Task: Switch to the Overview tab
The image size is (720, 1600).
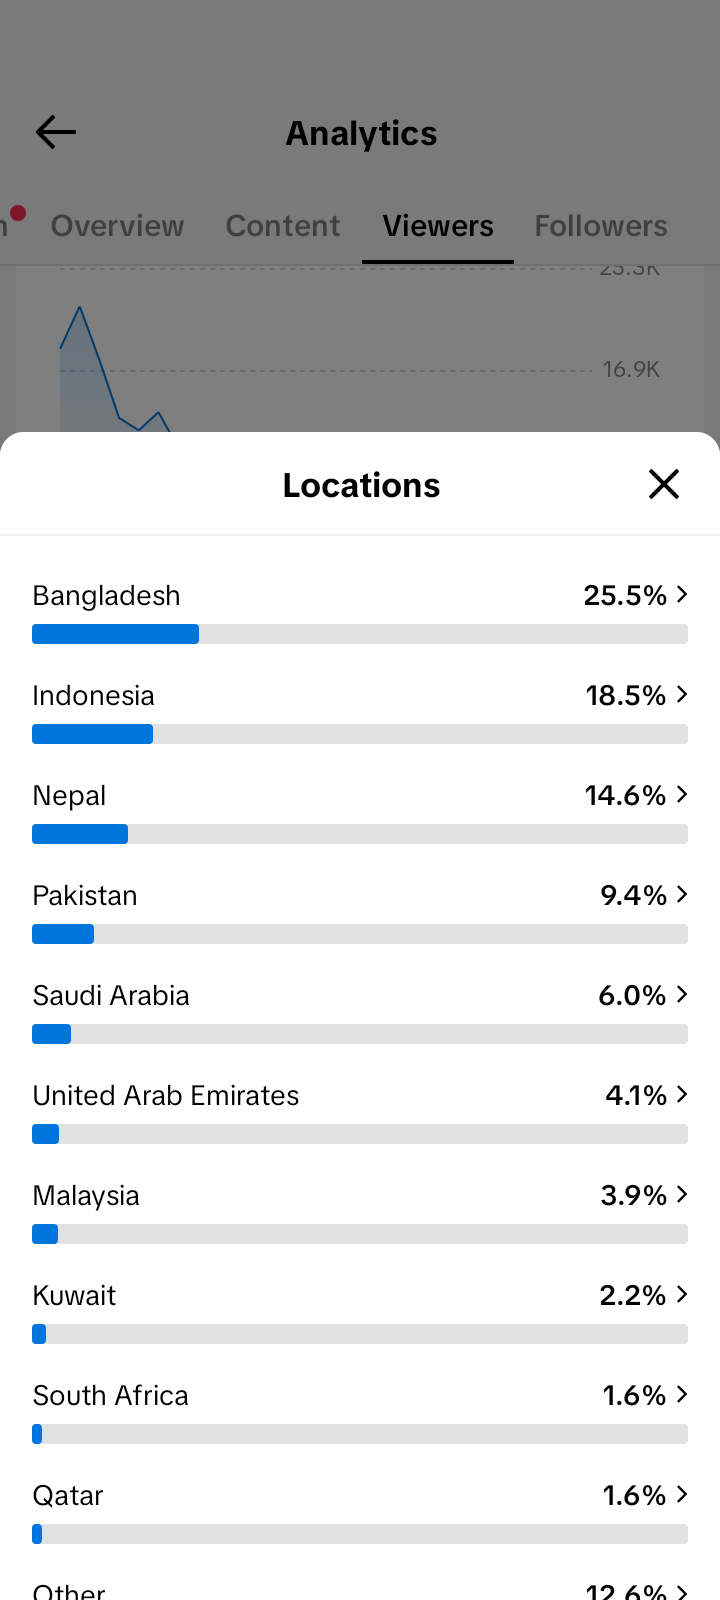Action: (x=117, y=226)
